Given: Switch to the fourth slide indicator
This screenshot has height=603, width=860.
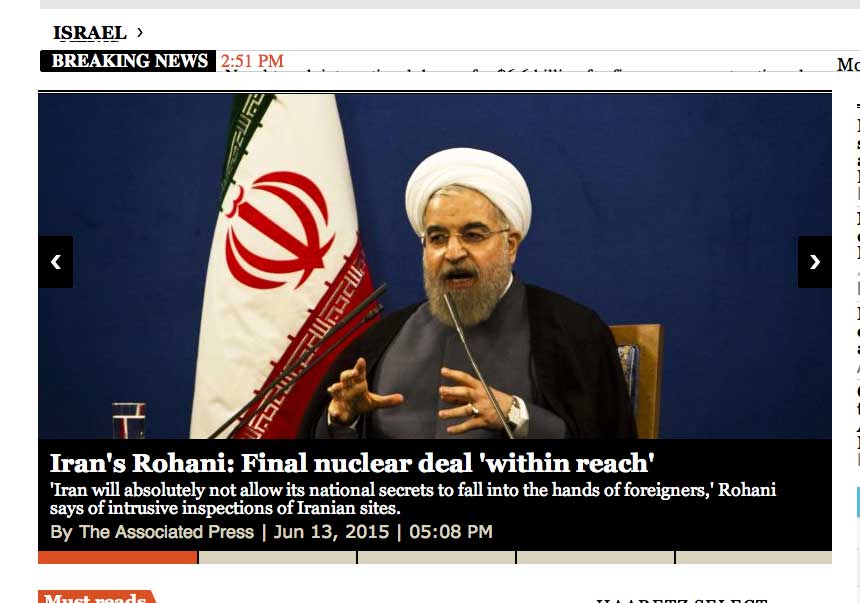Looking at the screenshot, I should (x=596, y=557).
